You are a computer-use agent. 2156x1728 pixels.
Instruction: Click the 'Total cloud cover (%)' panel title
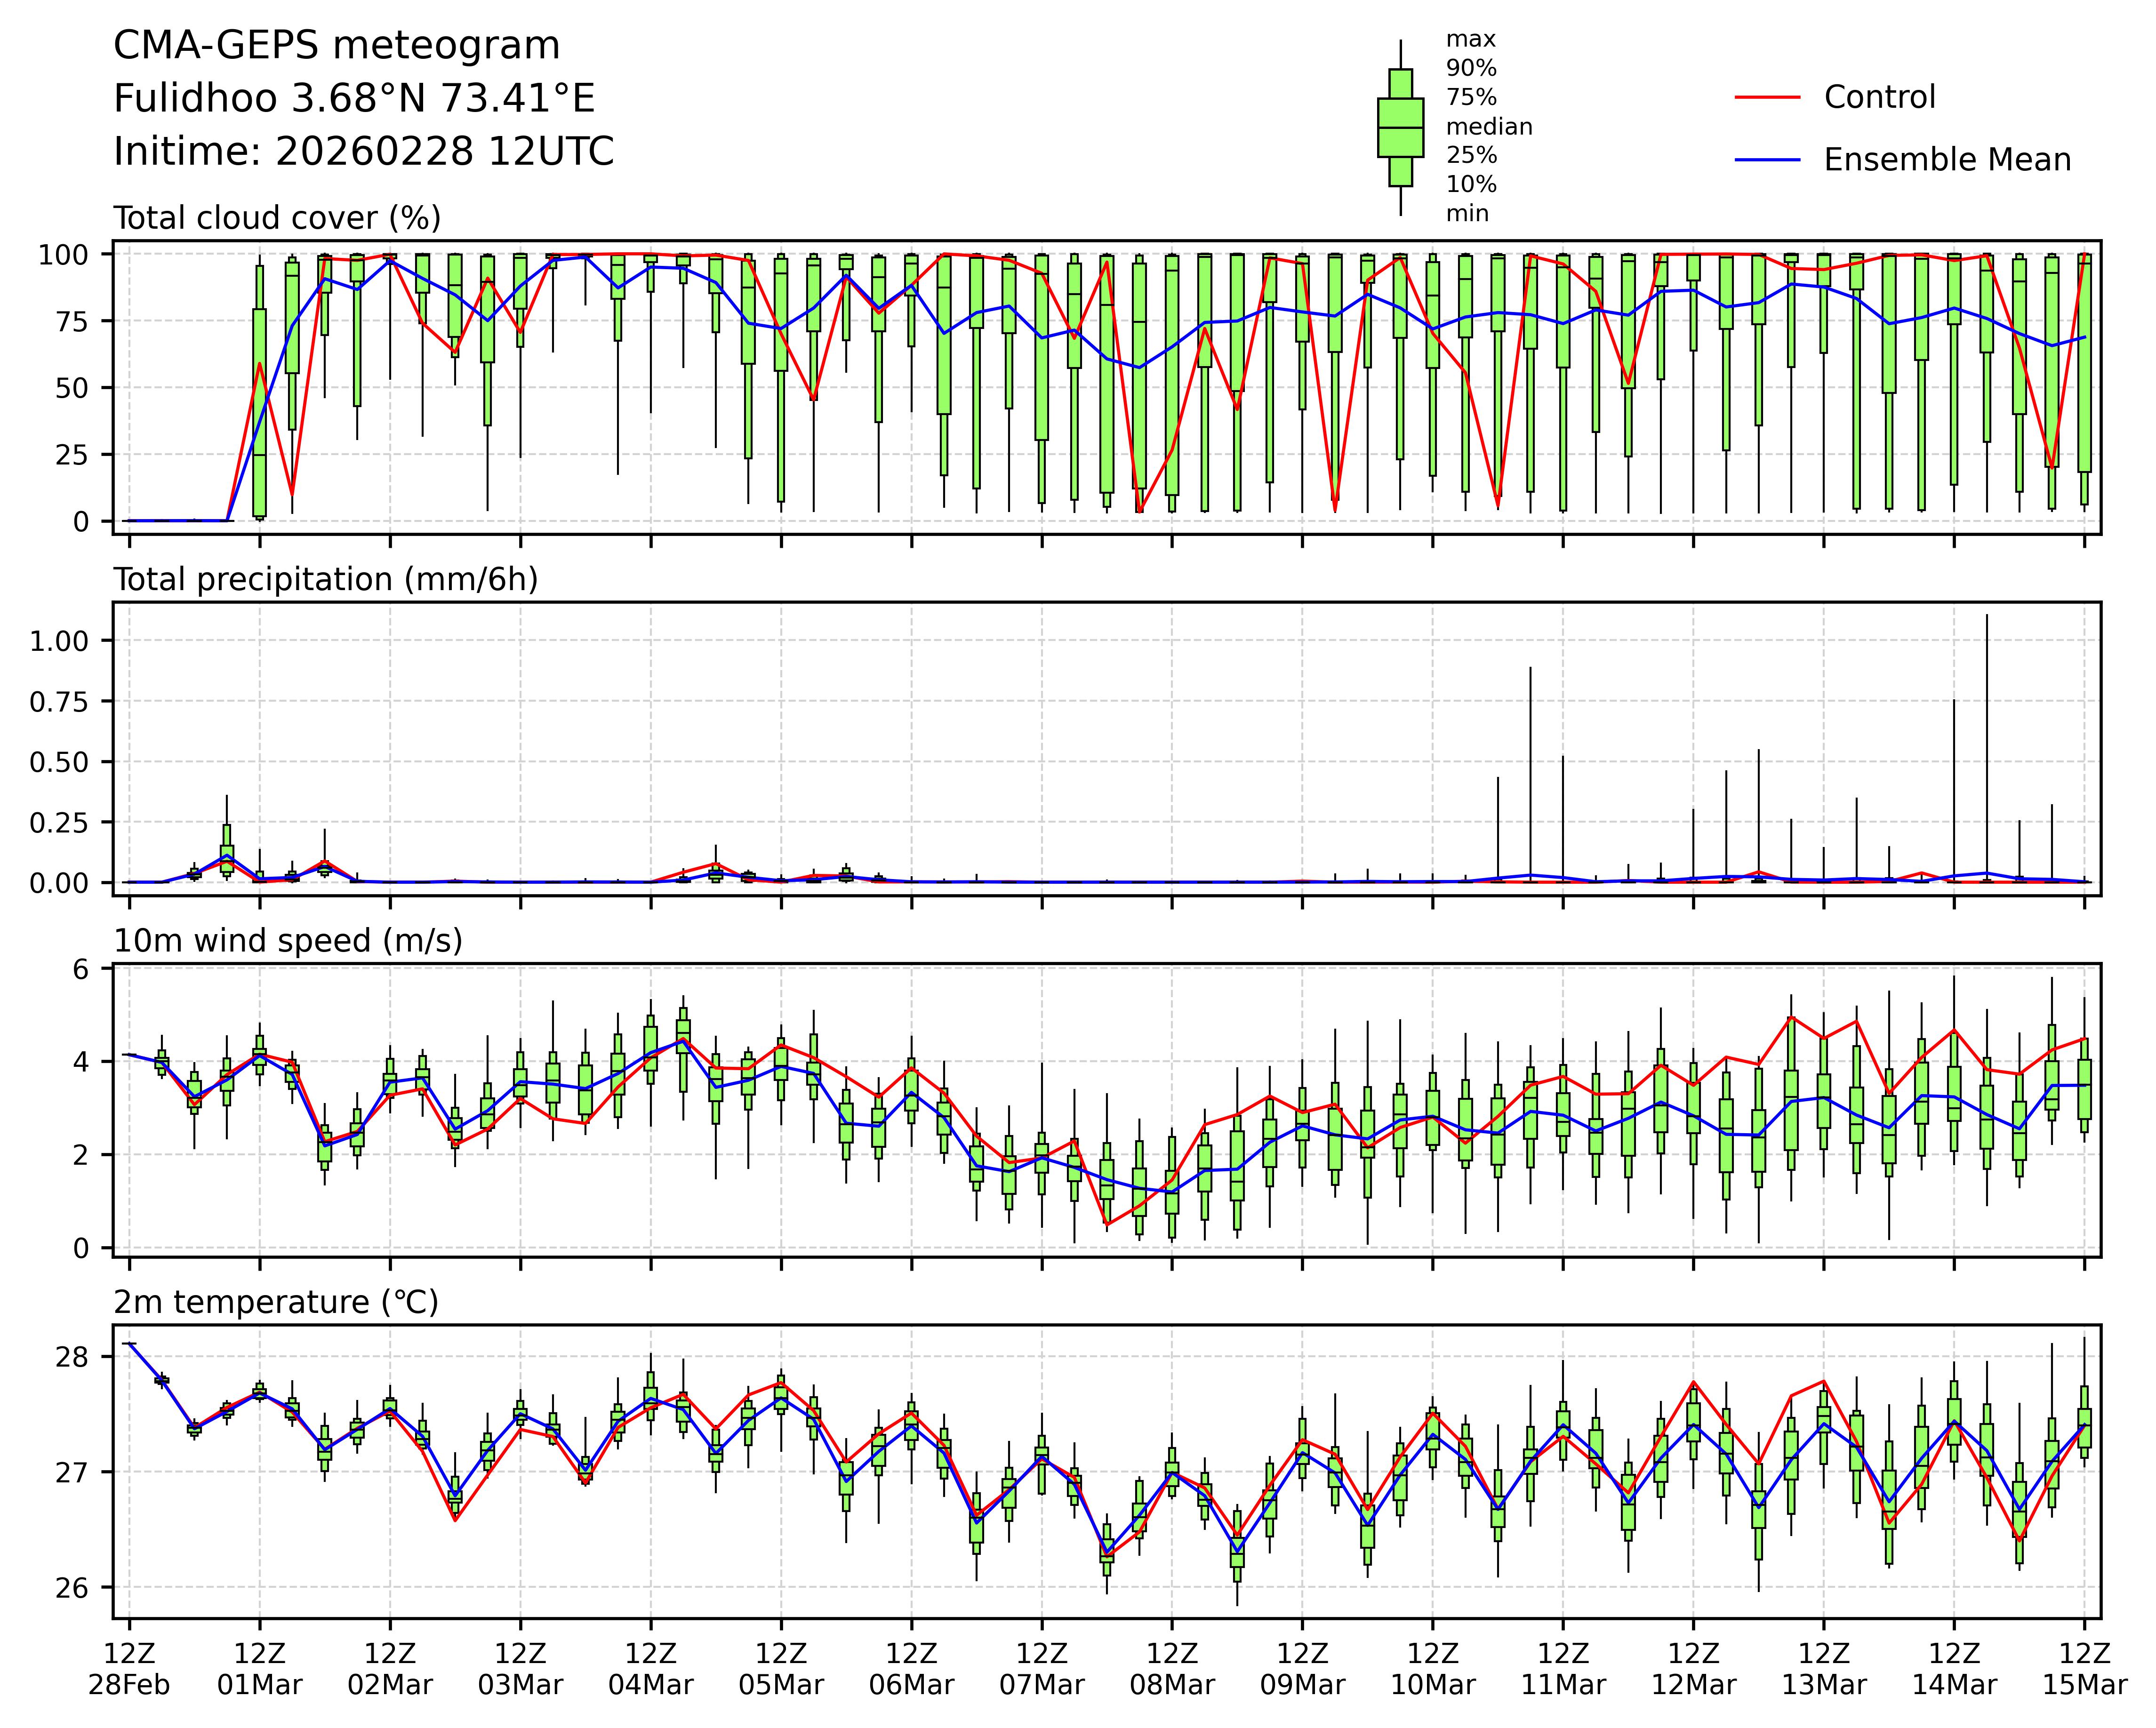click(x=277, y=218)
